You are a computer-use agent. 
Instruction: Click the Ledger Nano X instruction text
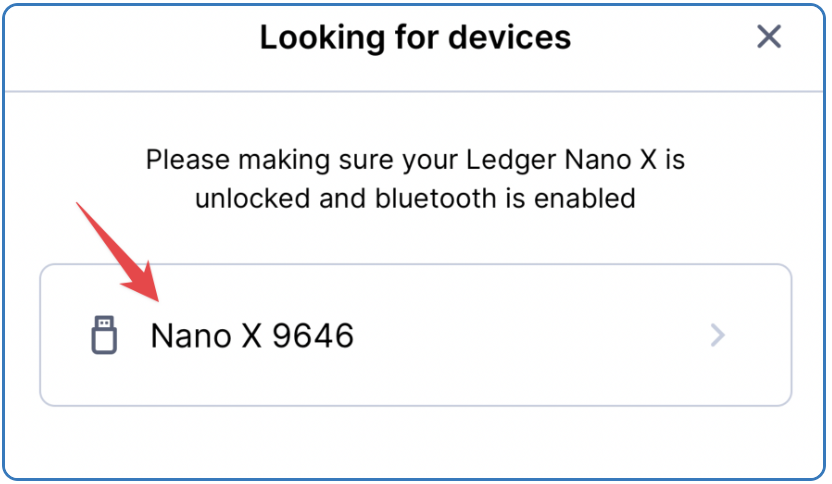pos(415,179)
